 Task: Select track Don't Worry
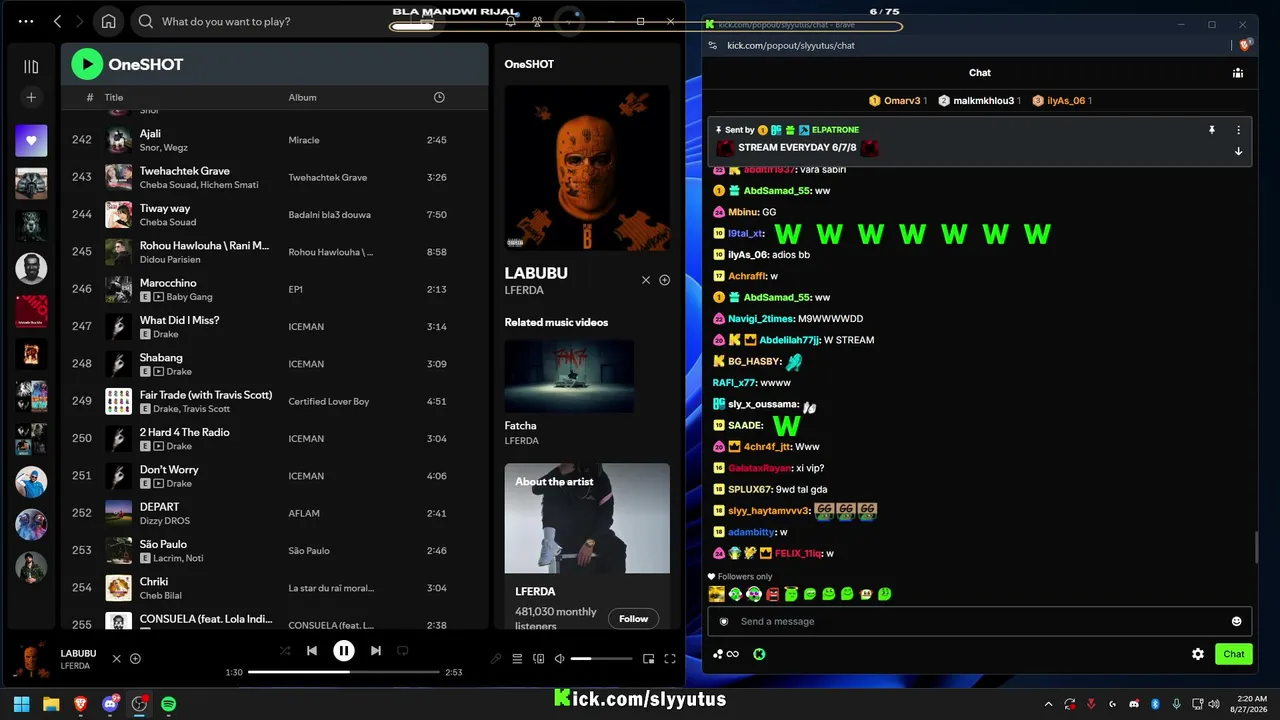pyautogui.click(x=169, y=469)
